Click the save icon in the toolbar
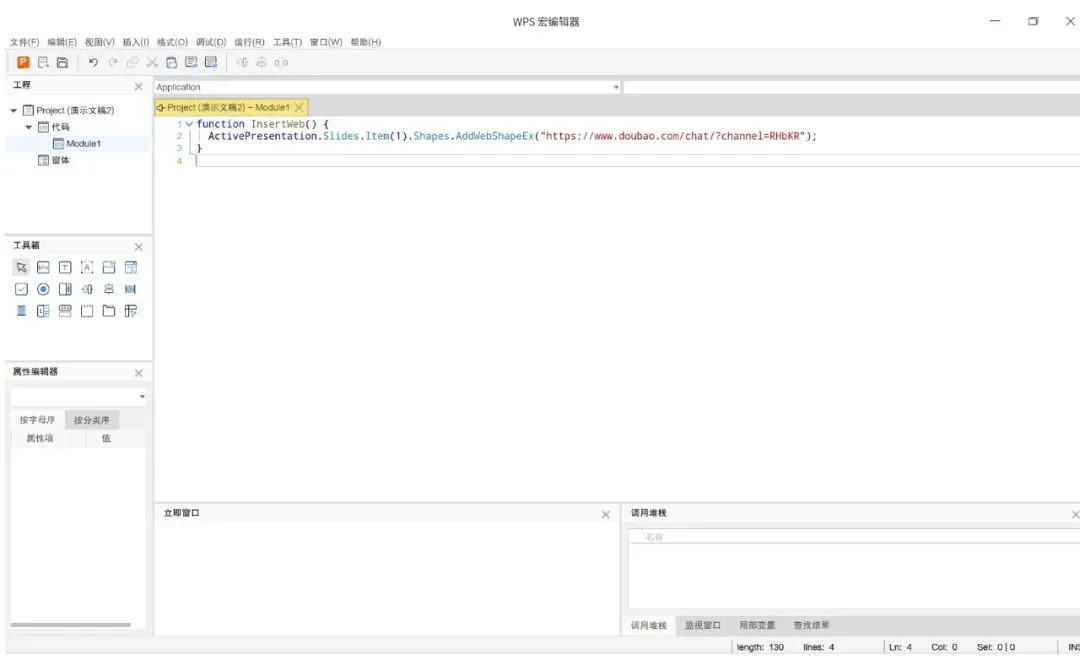 62,62
